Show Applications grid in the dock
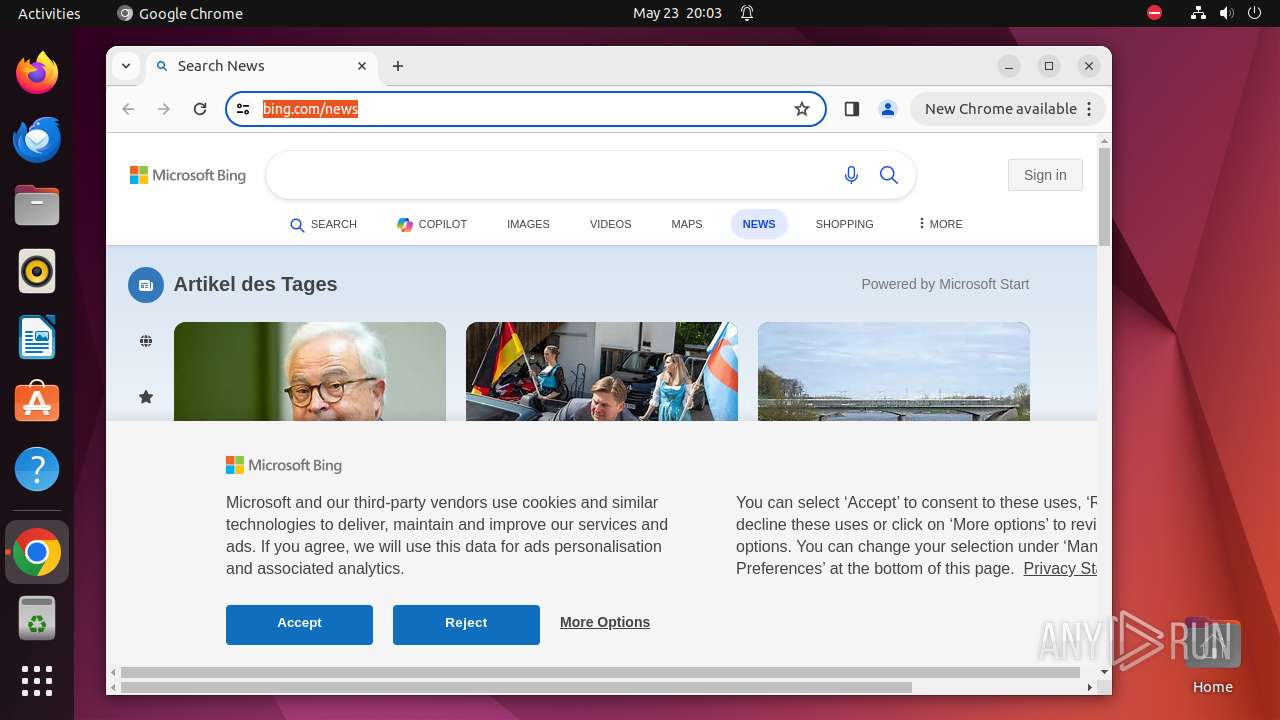The image size is (1280, 720). pyautogui.click(x=37, y=681)
